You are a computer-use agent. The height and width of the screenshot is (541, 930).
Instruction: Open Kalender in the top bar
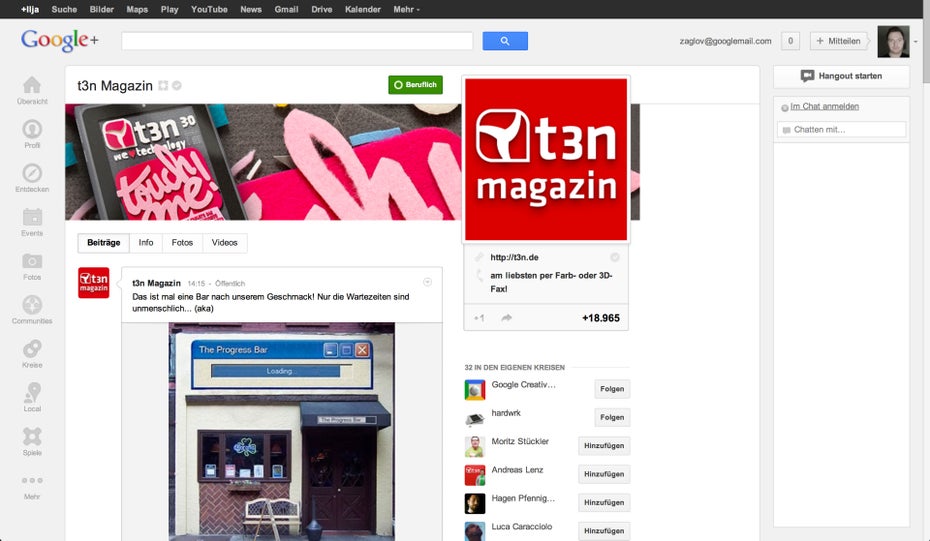click(x=363, y=9)
